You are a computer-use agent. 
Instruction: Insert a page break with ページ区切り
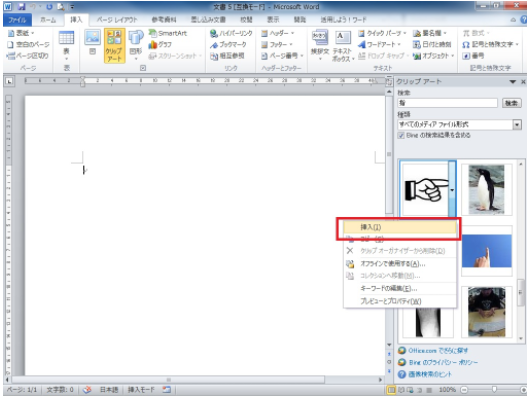click(x=28, y=56)
